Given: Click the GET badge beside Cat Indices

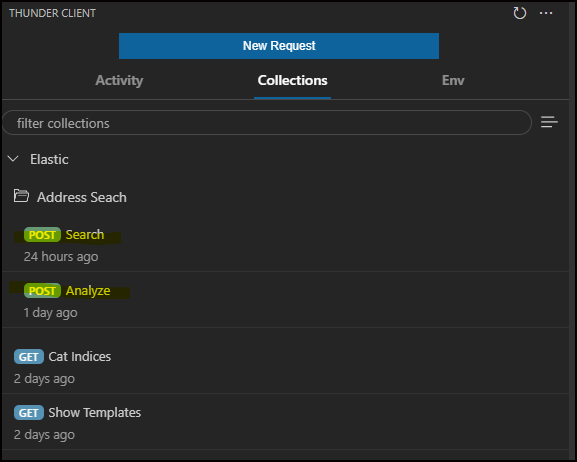Looking at the screenshot, I should pyautogui.click(x=29, y=357).
